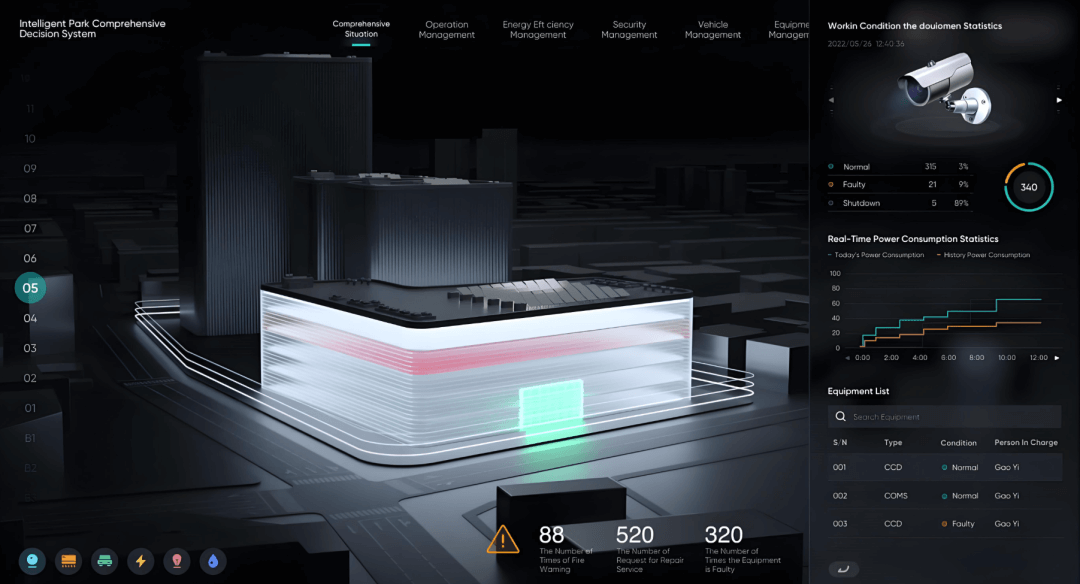Show next device with right arrow

(x=1059, y=101)
